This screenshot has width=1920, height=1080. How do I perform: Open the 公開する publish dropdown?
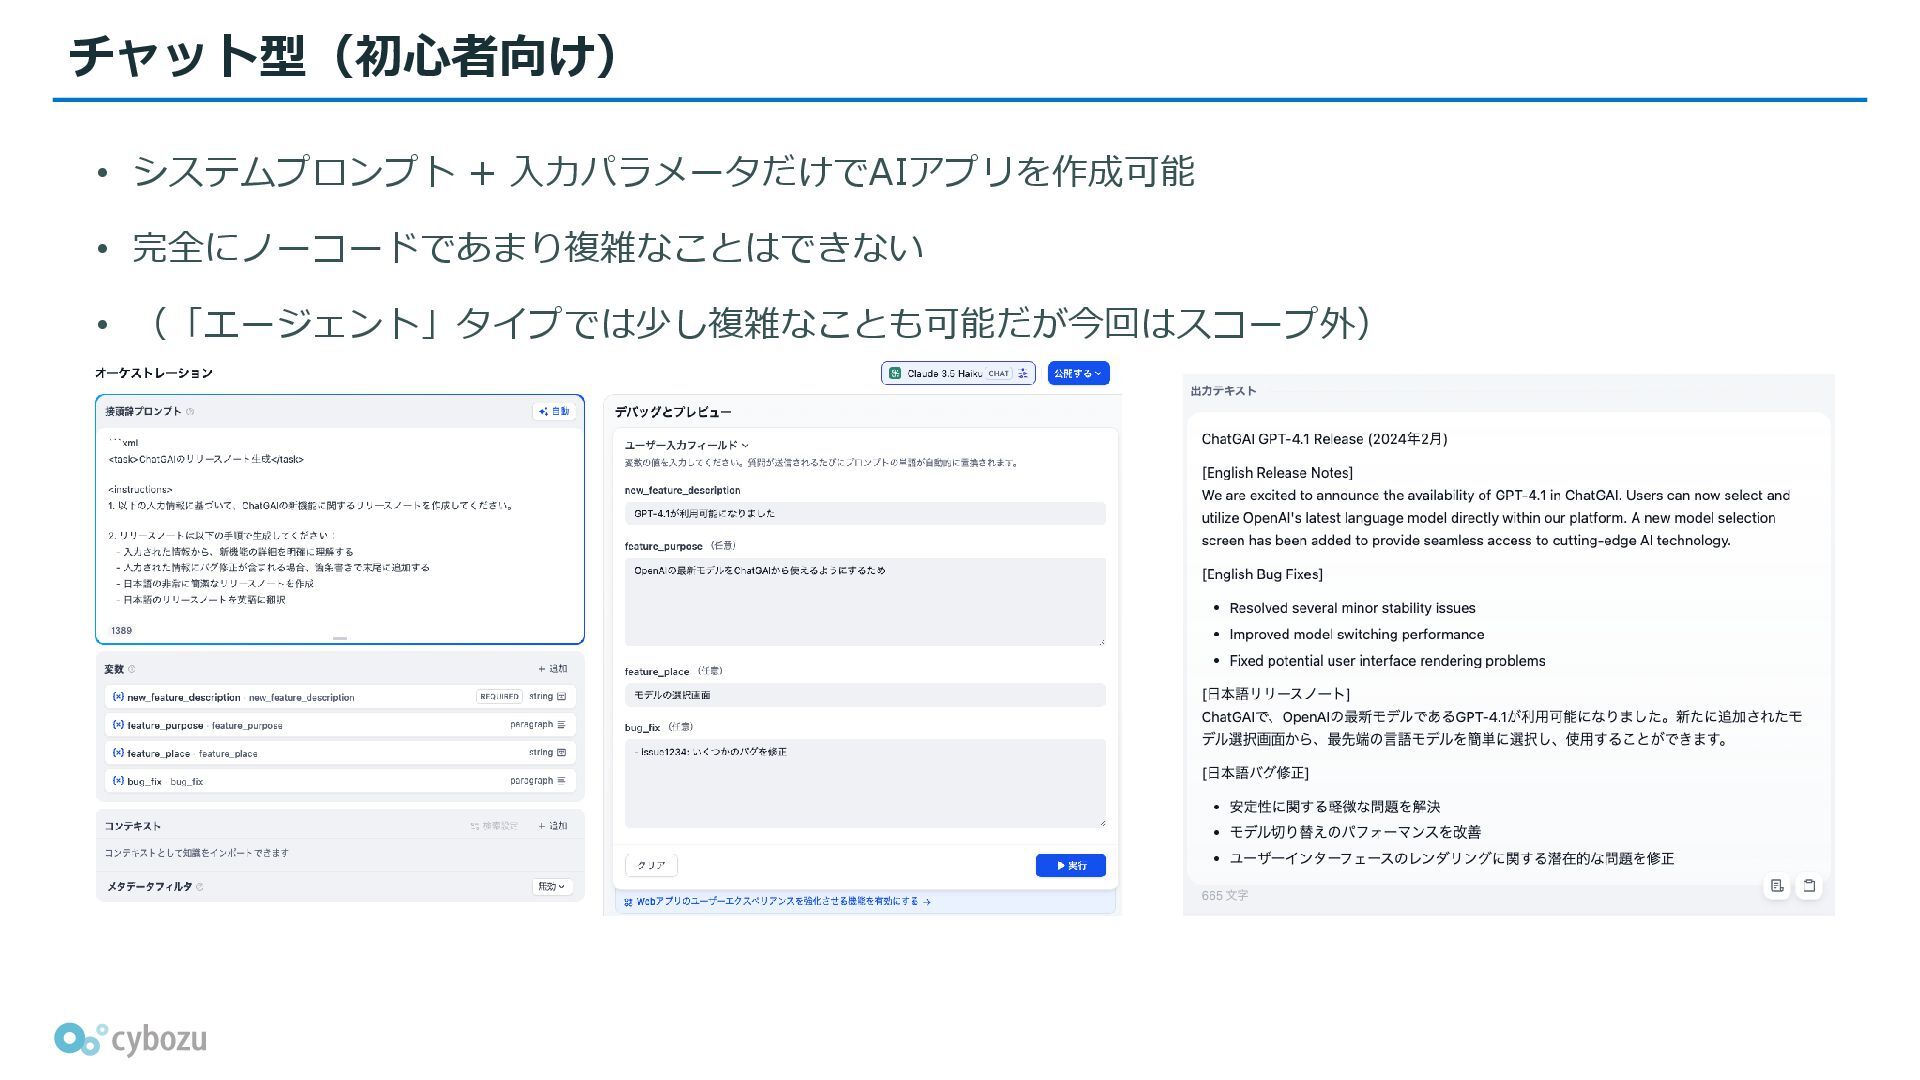click(x=1078, y=373)
